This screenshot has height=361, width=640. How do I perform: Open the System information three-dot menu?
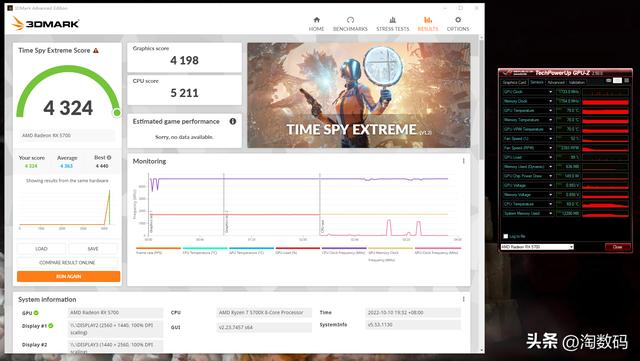tap(463, 299)
